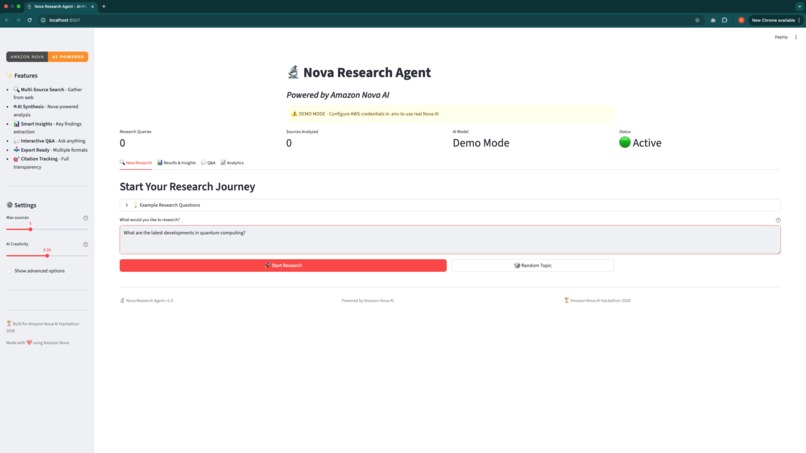
Task: Click the Interactive Q&A speech icon
Action: pyautogui.click(x=16, y=140)
